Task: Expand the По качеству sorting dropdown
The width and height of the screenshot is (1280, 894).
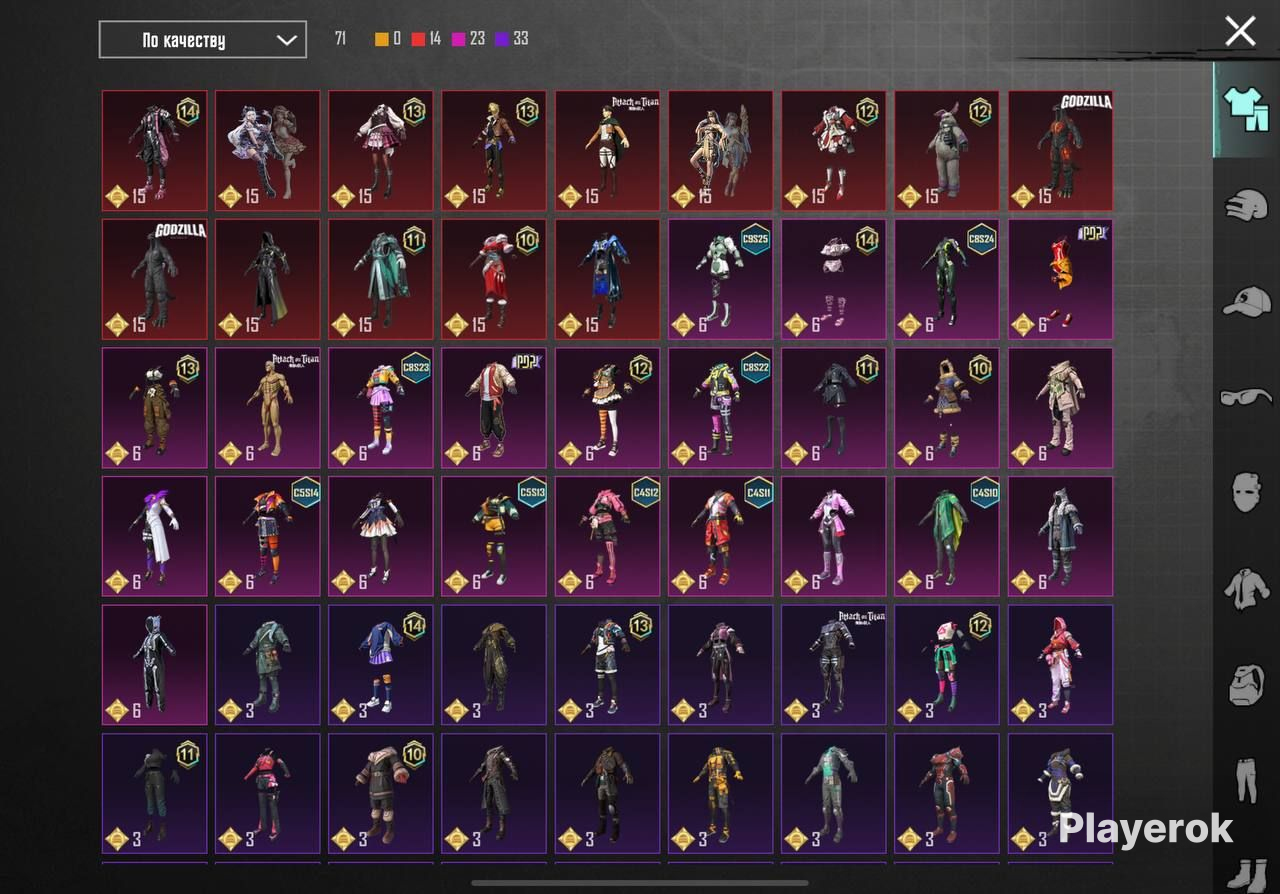Action: coord(203,40)
